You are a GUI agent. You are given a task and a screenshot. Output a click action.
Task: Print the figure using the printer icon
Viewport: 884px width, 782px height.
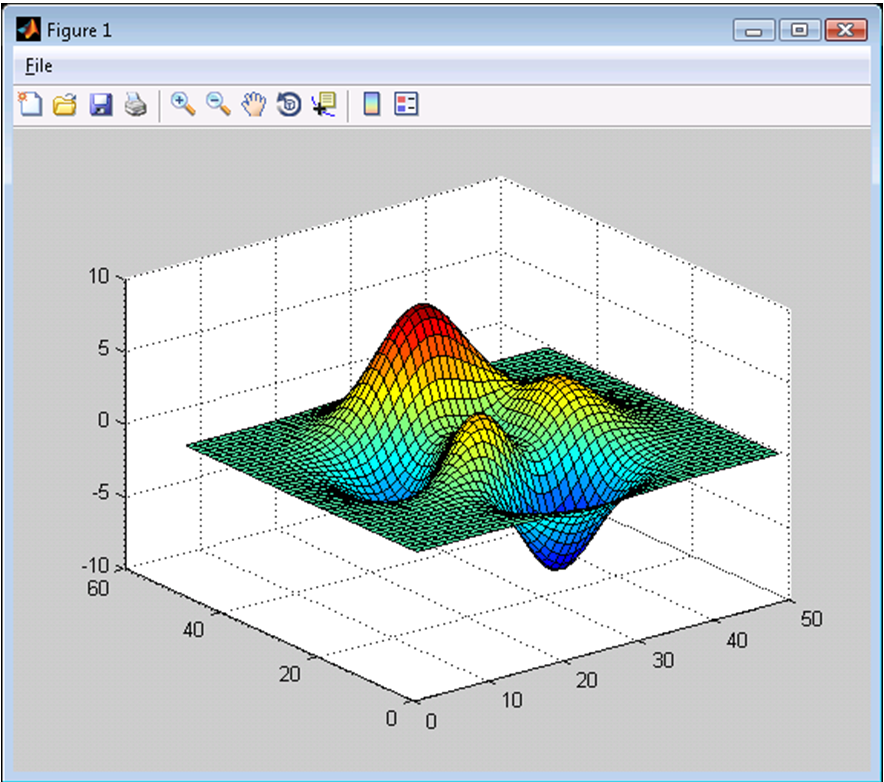[x=135, y=105]
